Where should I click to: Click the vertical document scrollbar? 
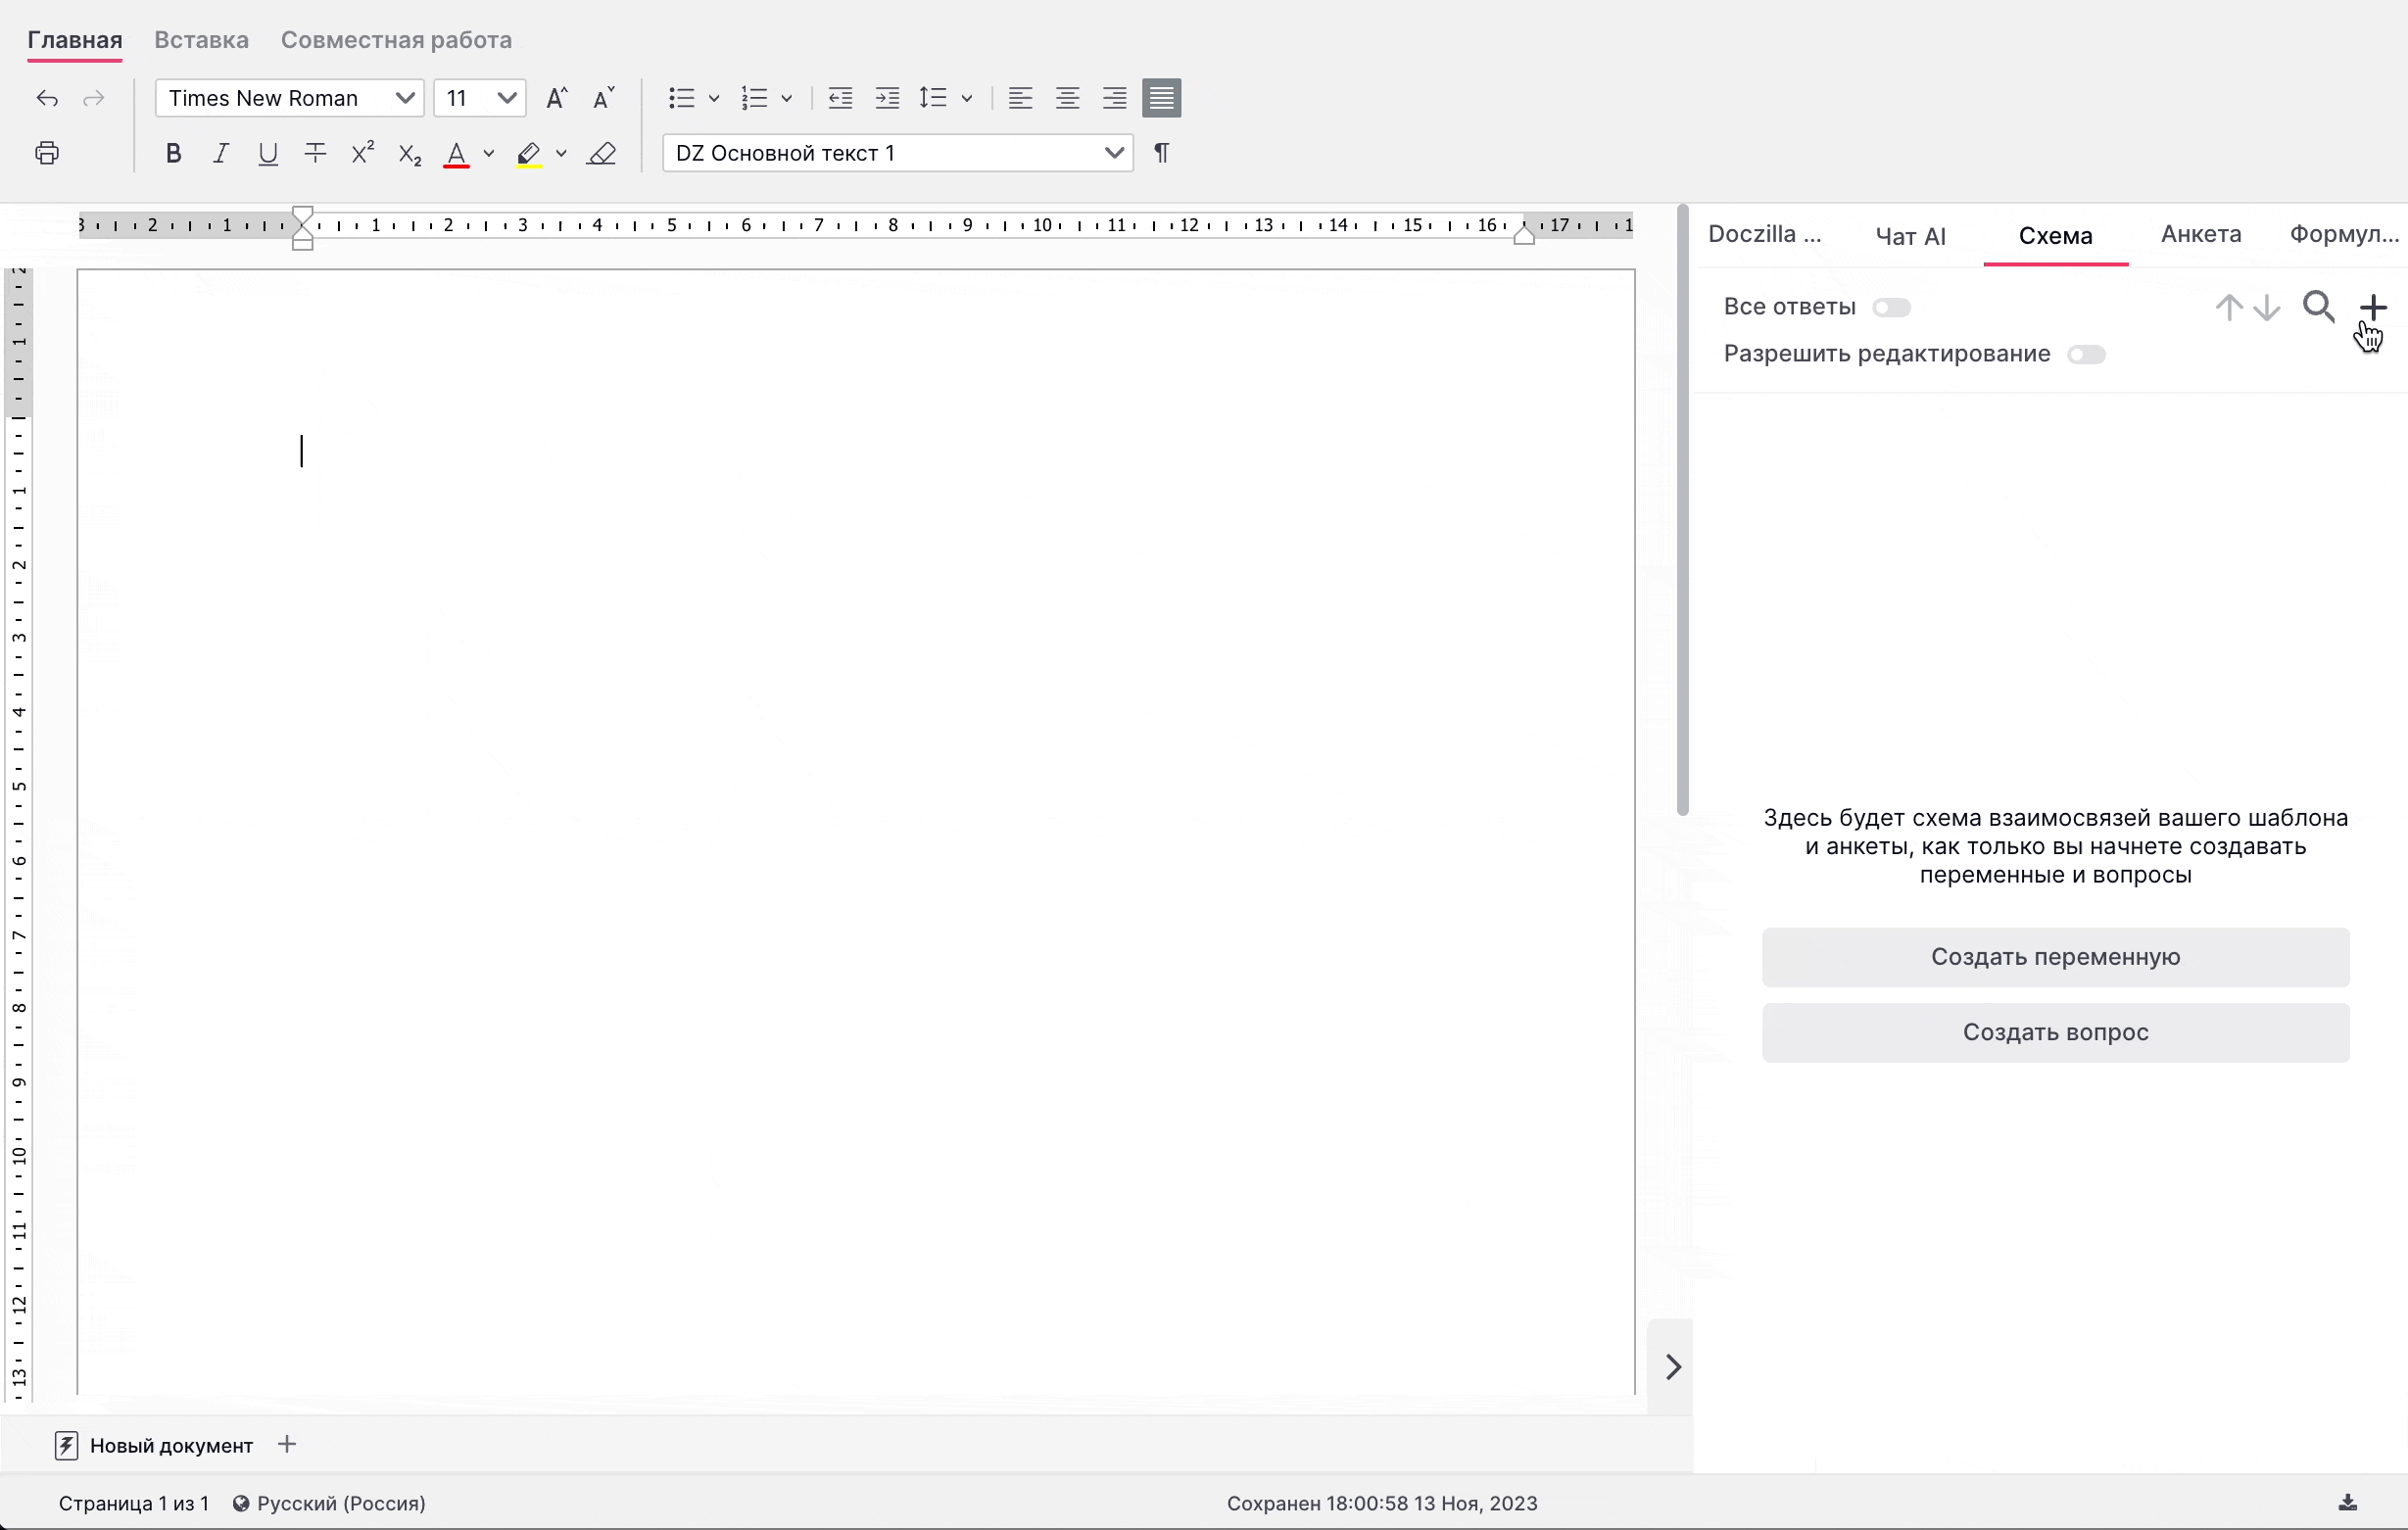click(1682, 510)
